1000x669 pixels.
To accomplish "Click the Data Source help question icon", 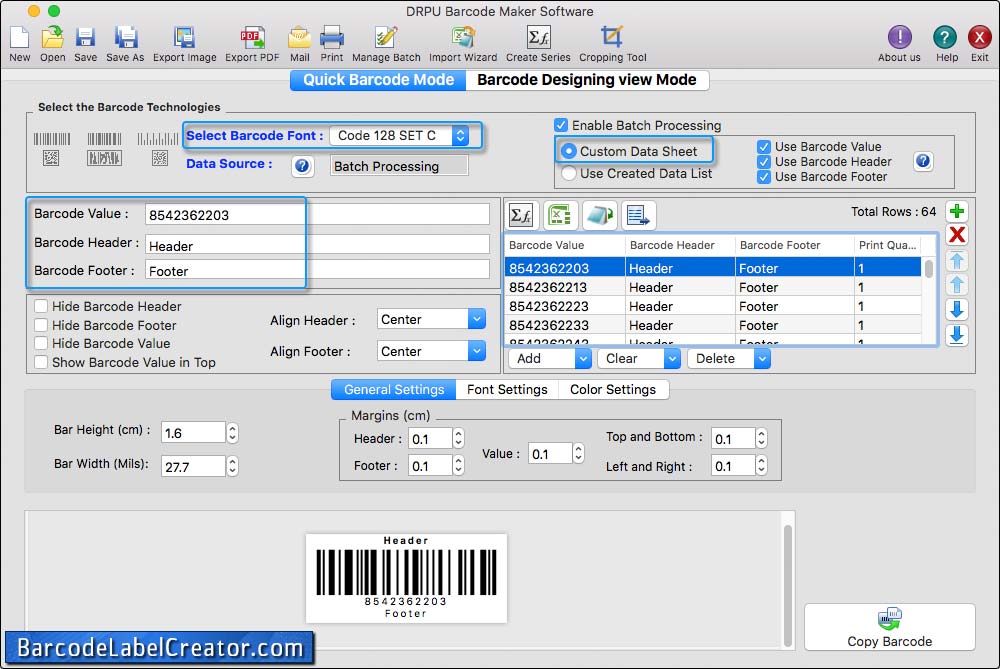I will click(x=302, y=166).
